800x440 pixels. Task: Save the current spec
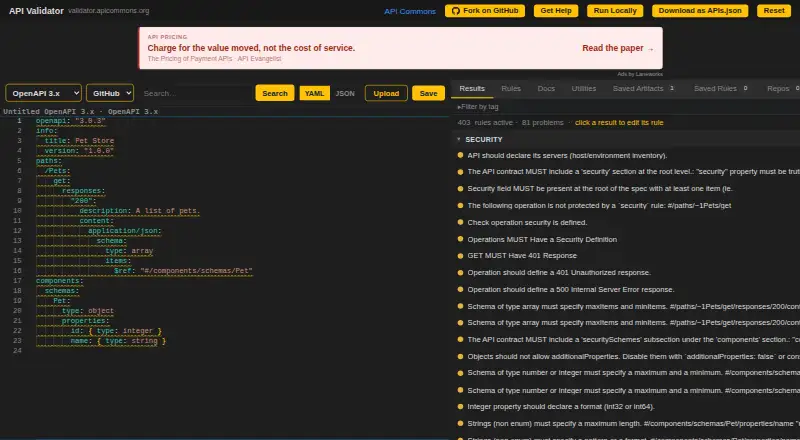[x=428, y=93]
